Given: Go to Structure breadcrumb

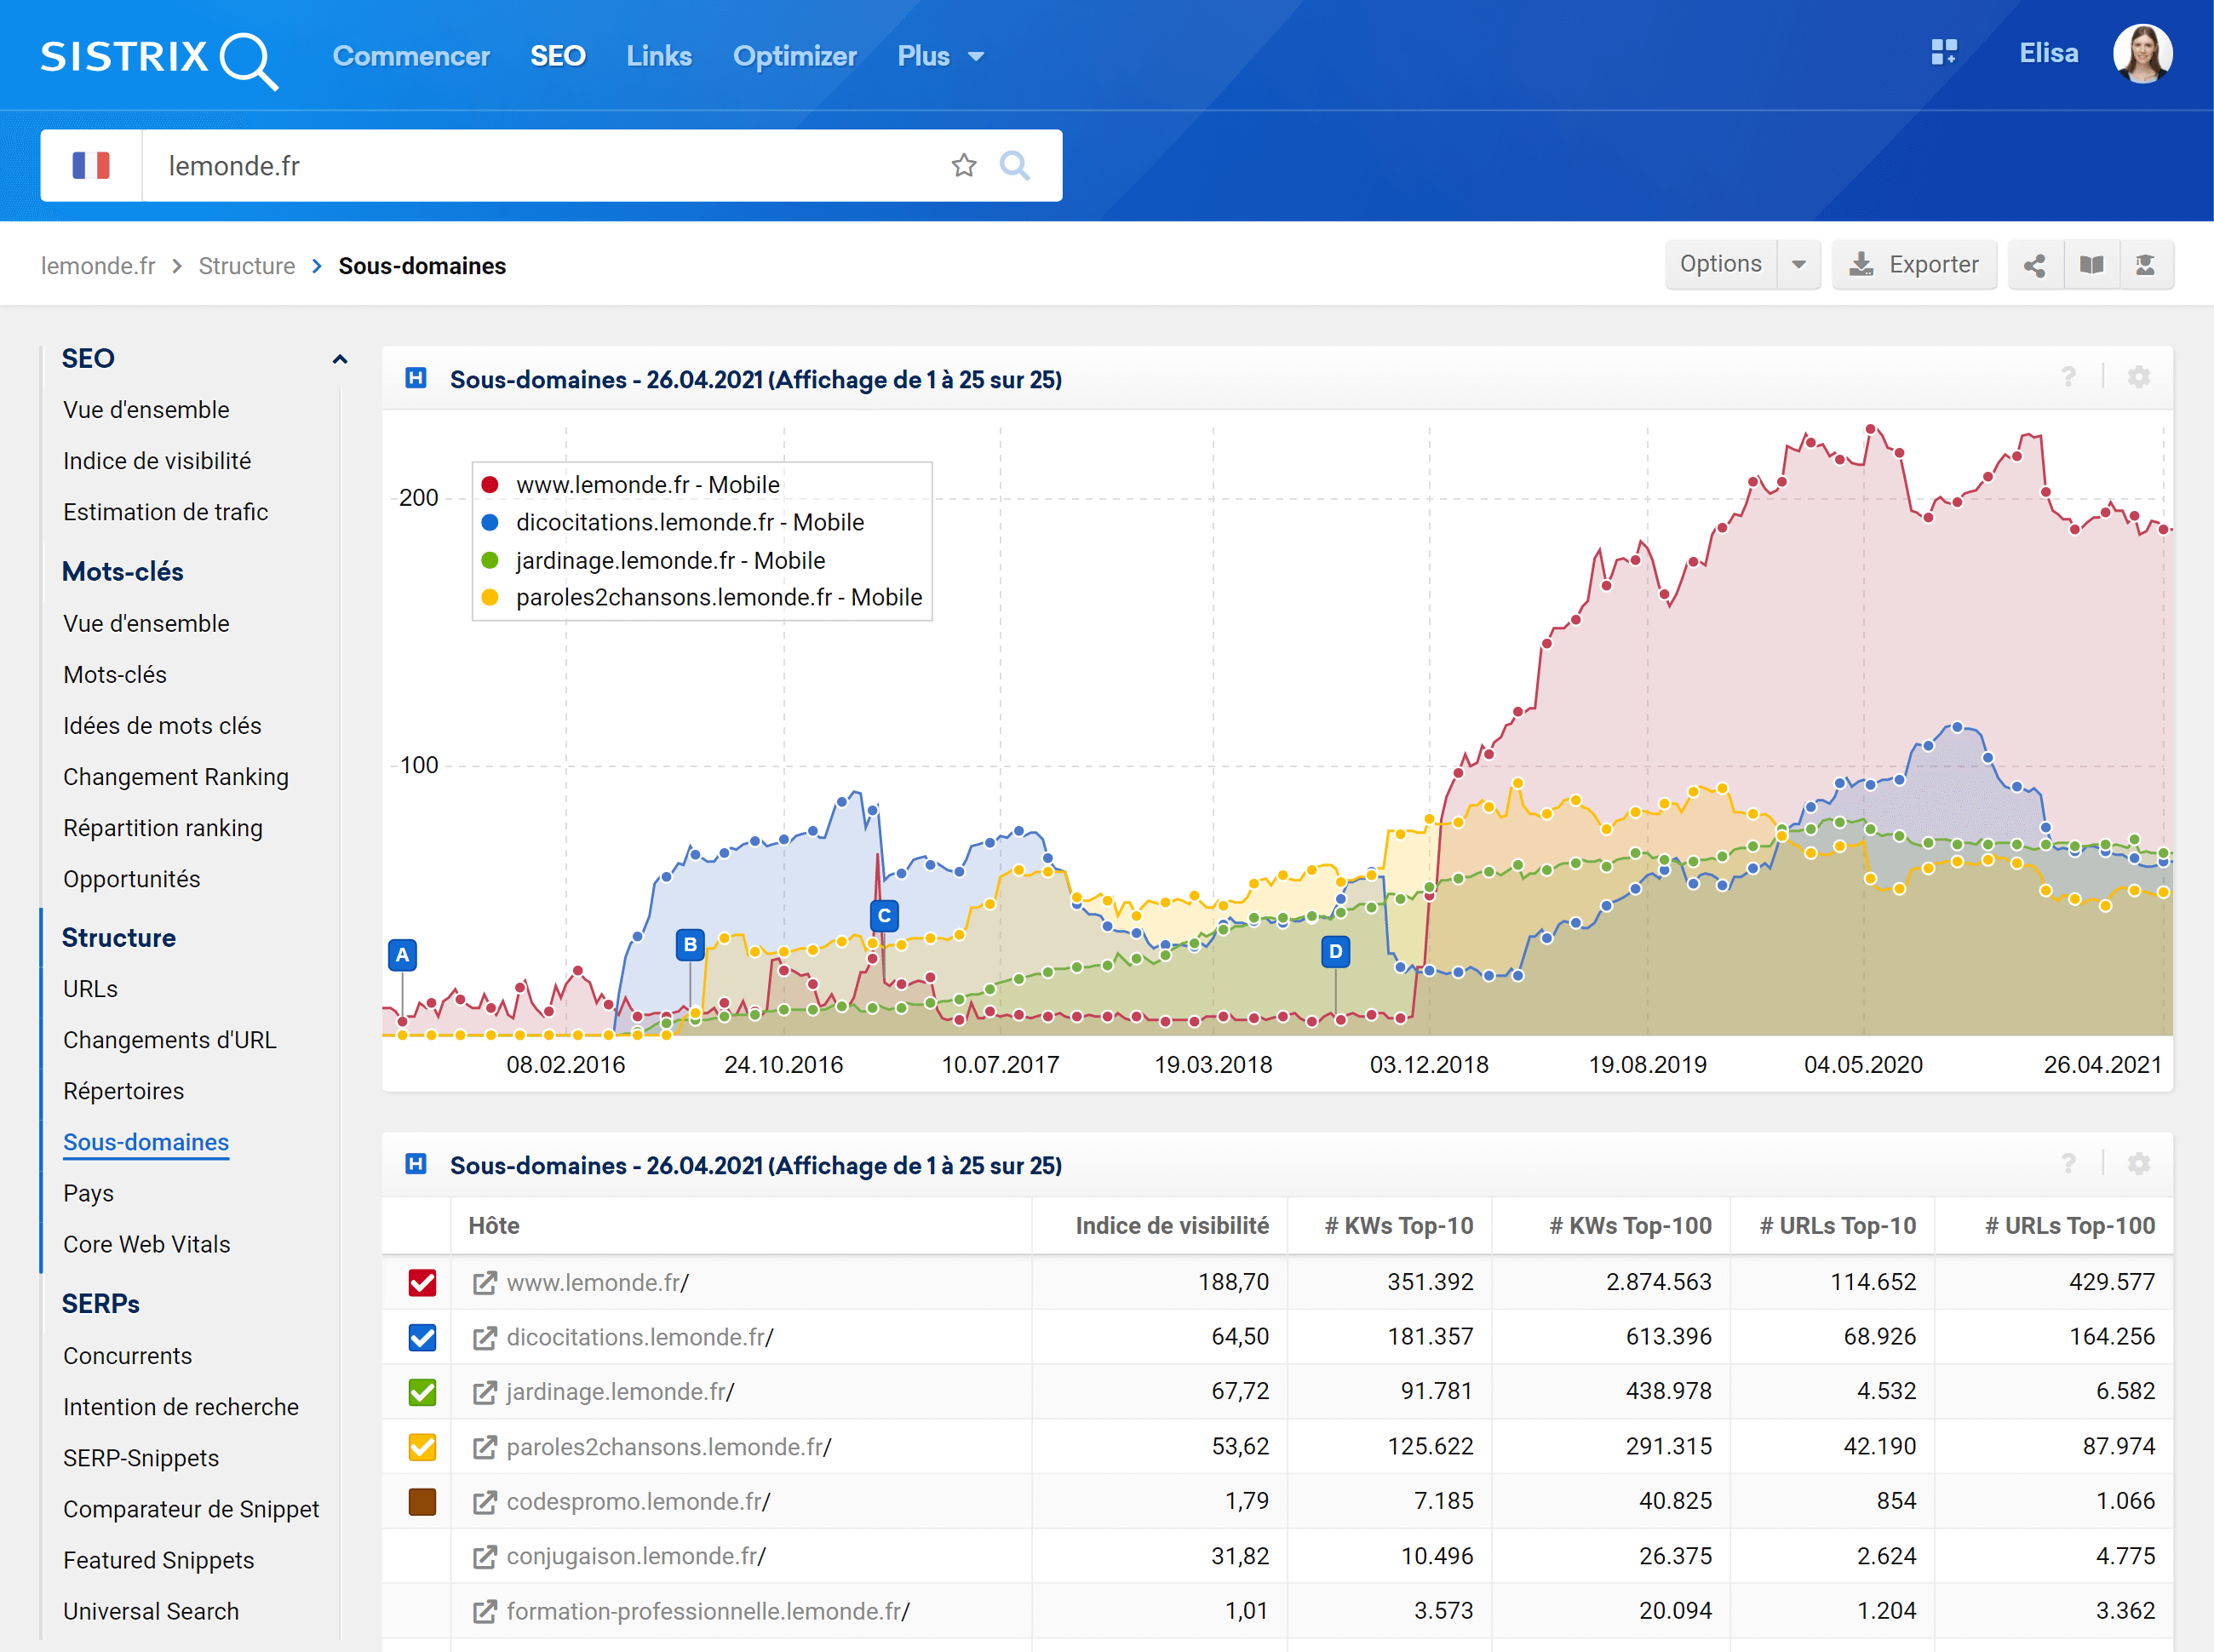Looking at the screenshot, I should 247,266.
